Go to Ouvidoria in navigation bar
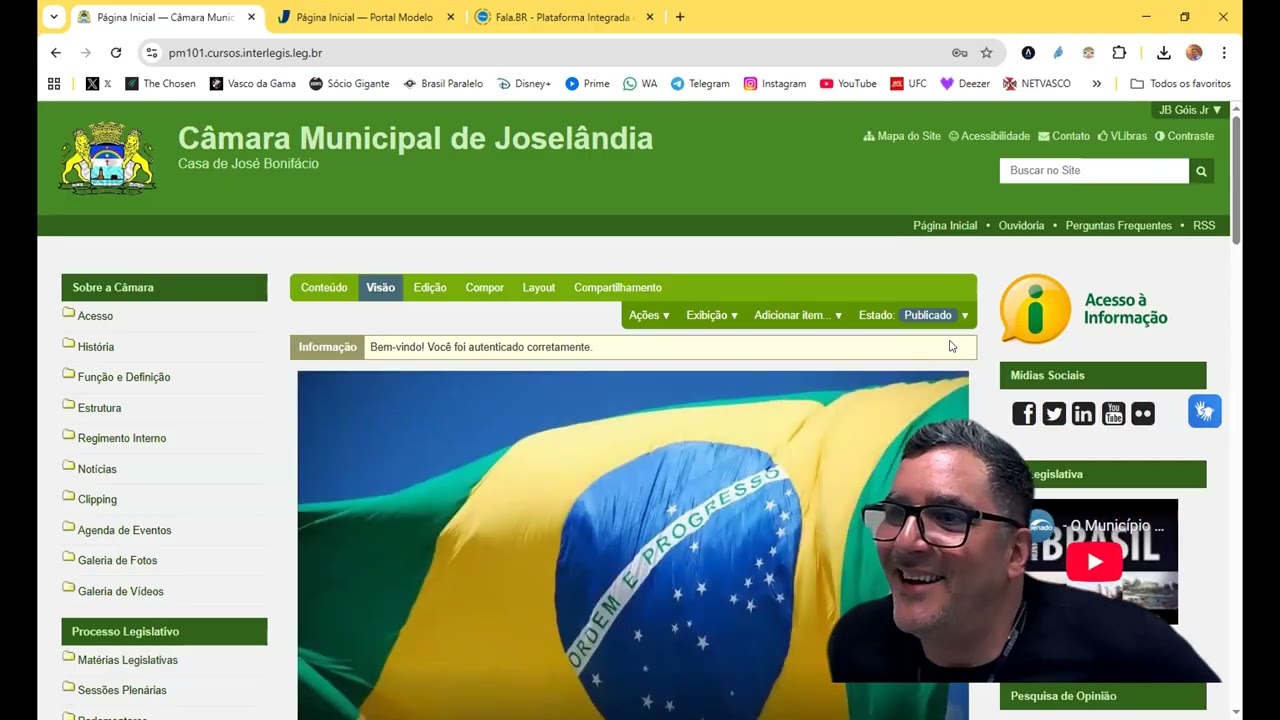Image resolution: width=1280 pixels, height=720 pixels. [x=1021, y=226]
